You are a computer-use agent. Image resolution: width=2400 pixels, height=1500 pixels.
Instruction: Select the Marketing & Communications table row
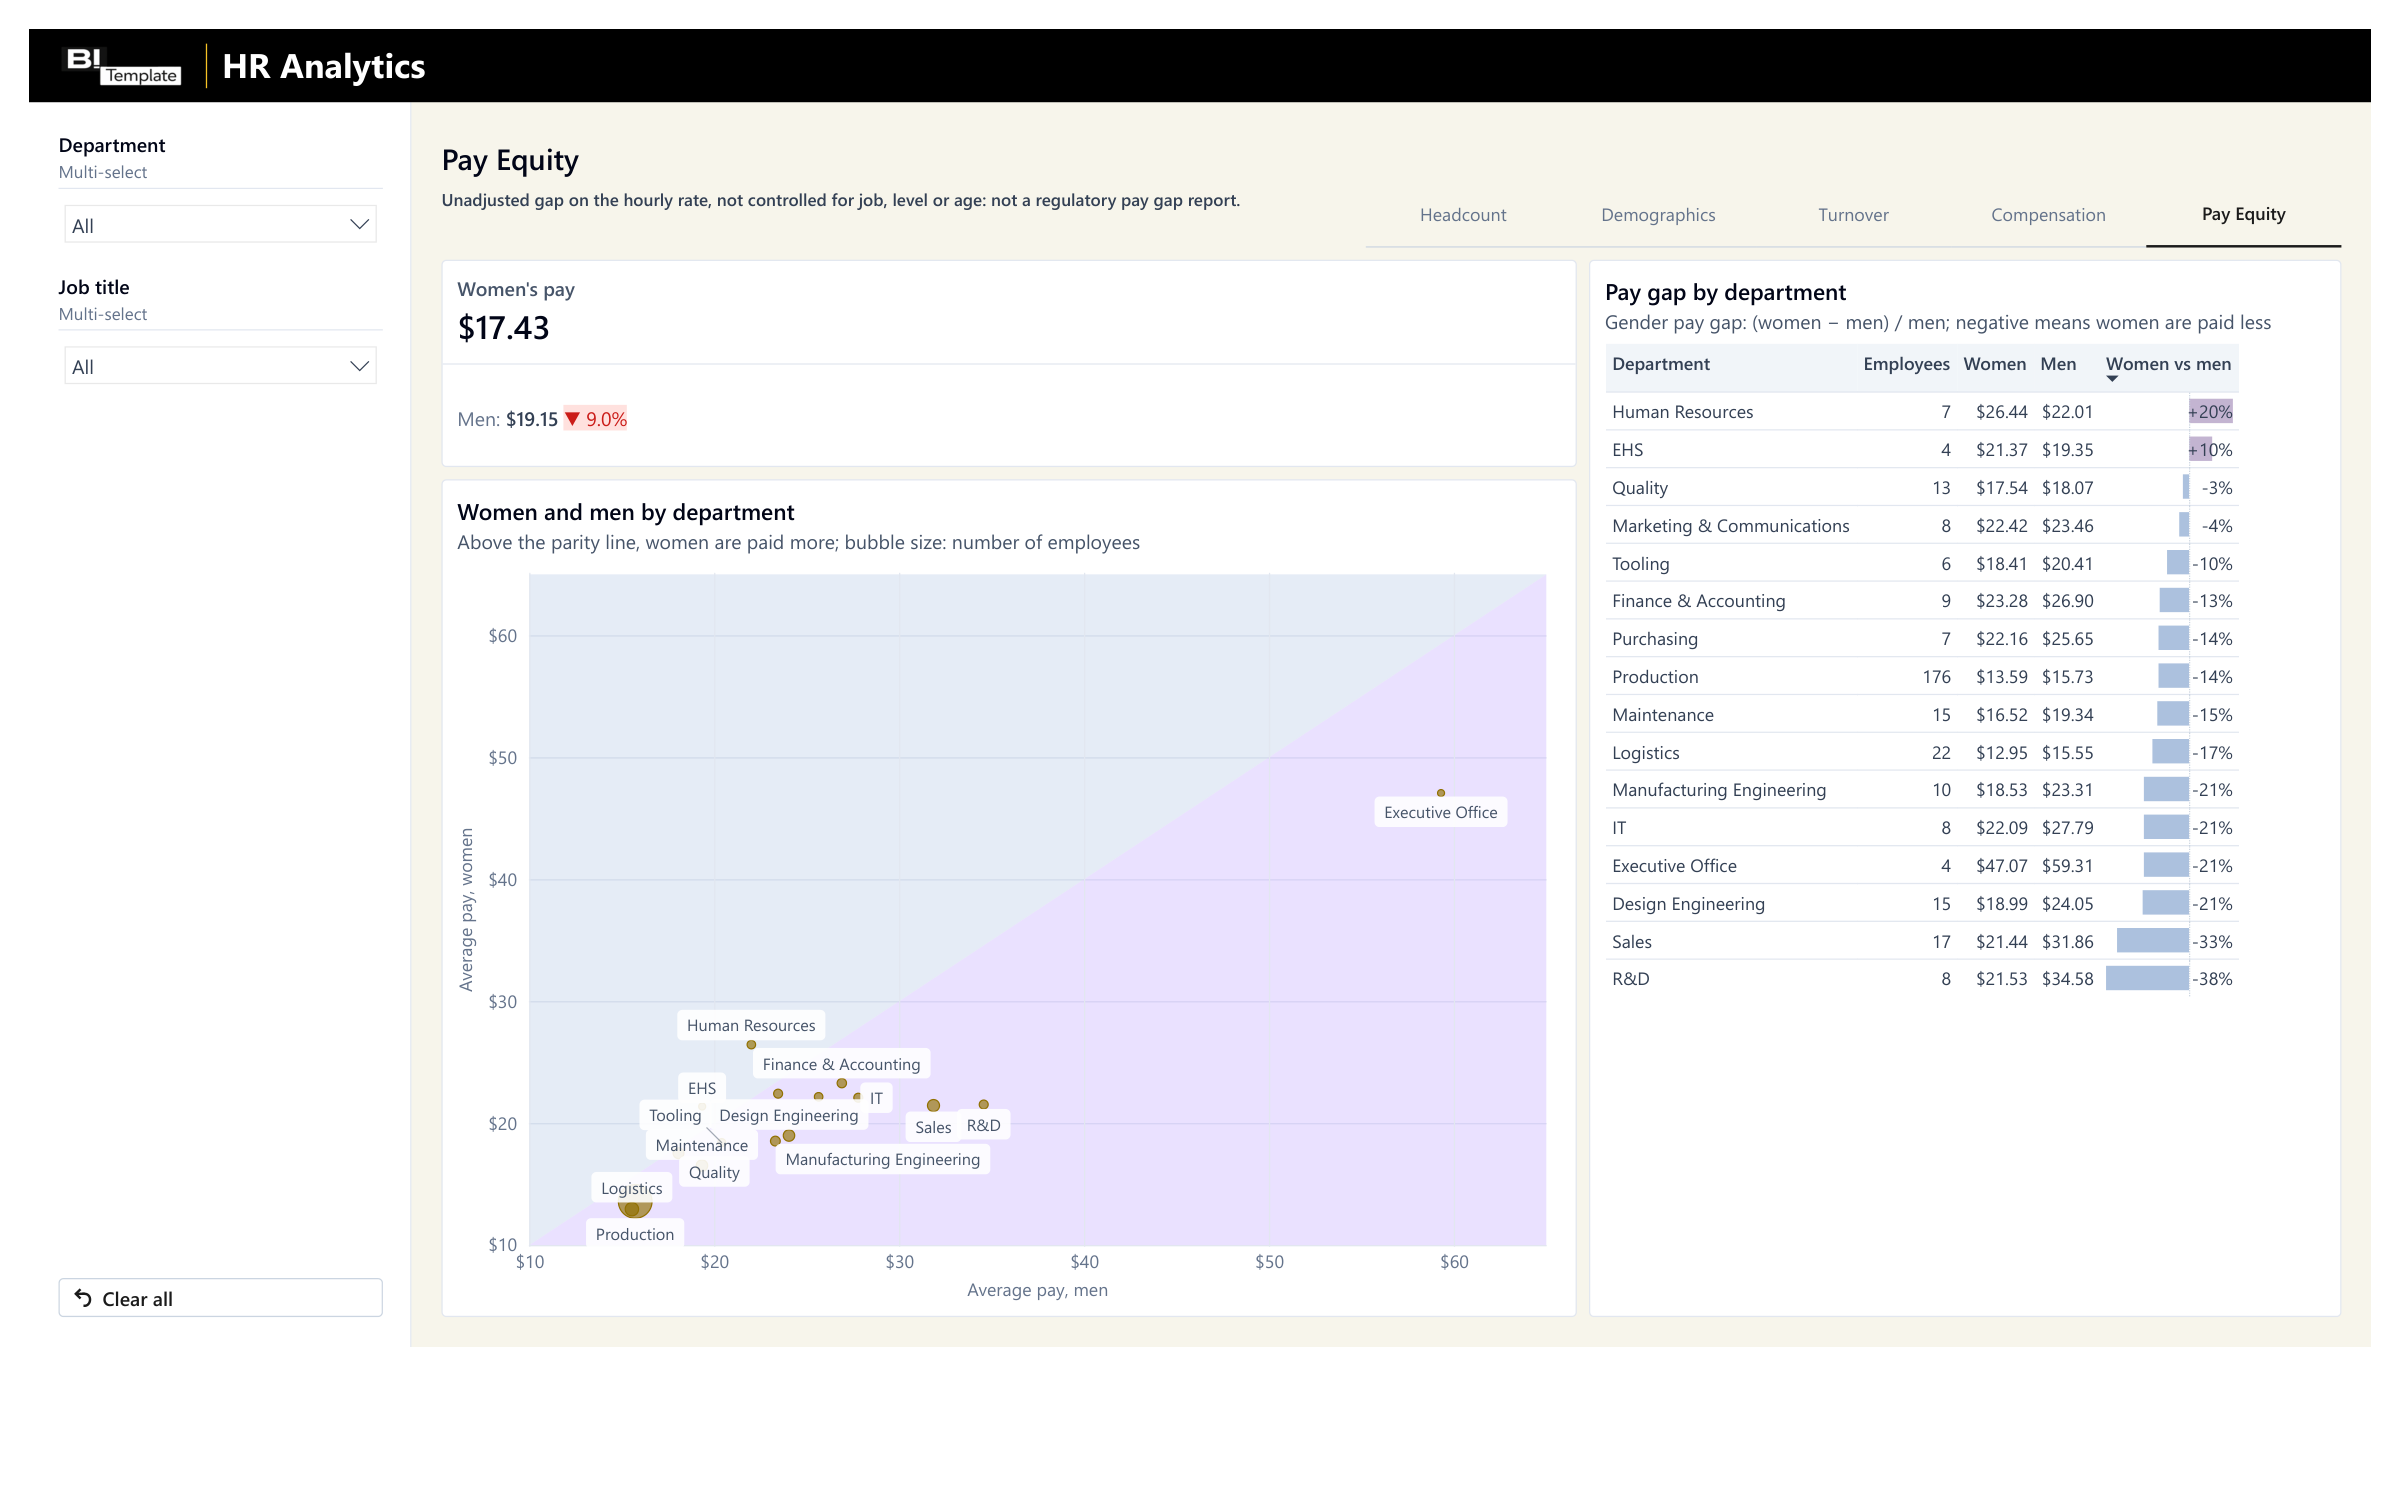pyautogui.click(x=1921, y=526)
